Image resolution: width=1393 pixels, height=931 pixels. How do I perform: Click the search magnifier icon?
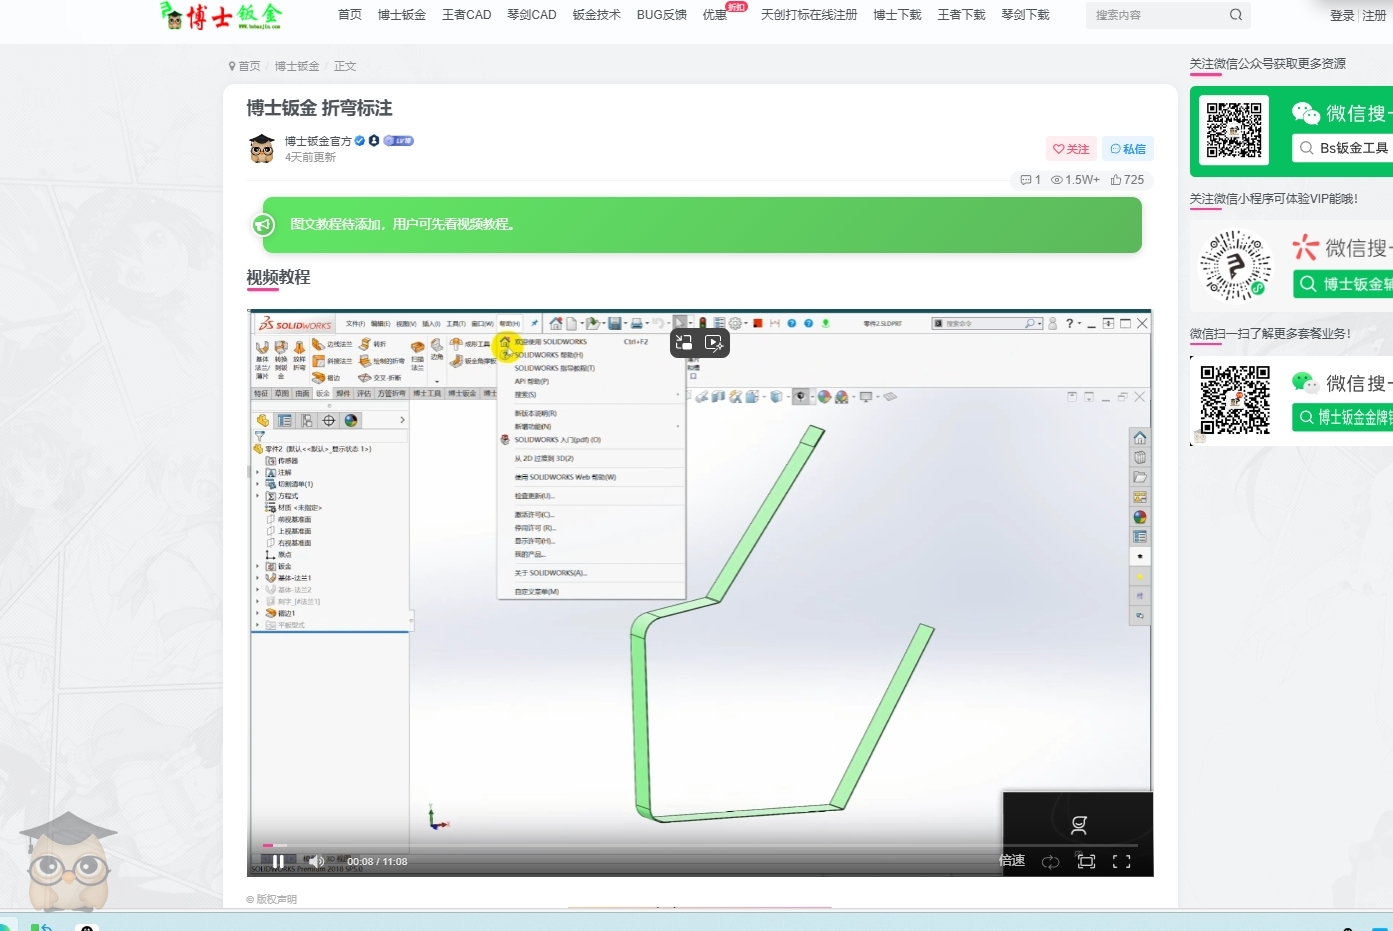point(1236,15)
